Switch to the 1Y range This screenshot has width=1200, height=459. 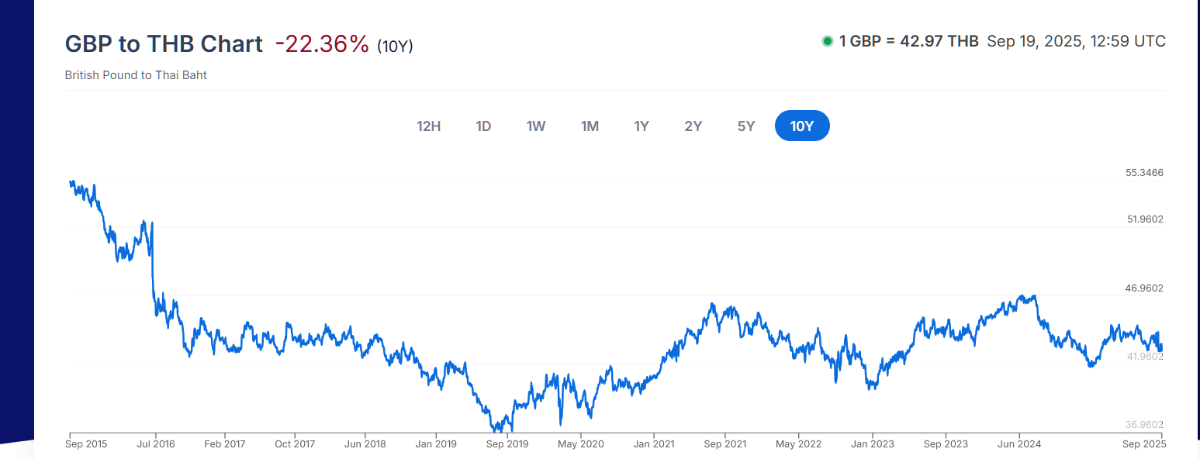click(x=642, y=126)
